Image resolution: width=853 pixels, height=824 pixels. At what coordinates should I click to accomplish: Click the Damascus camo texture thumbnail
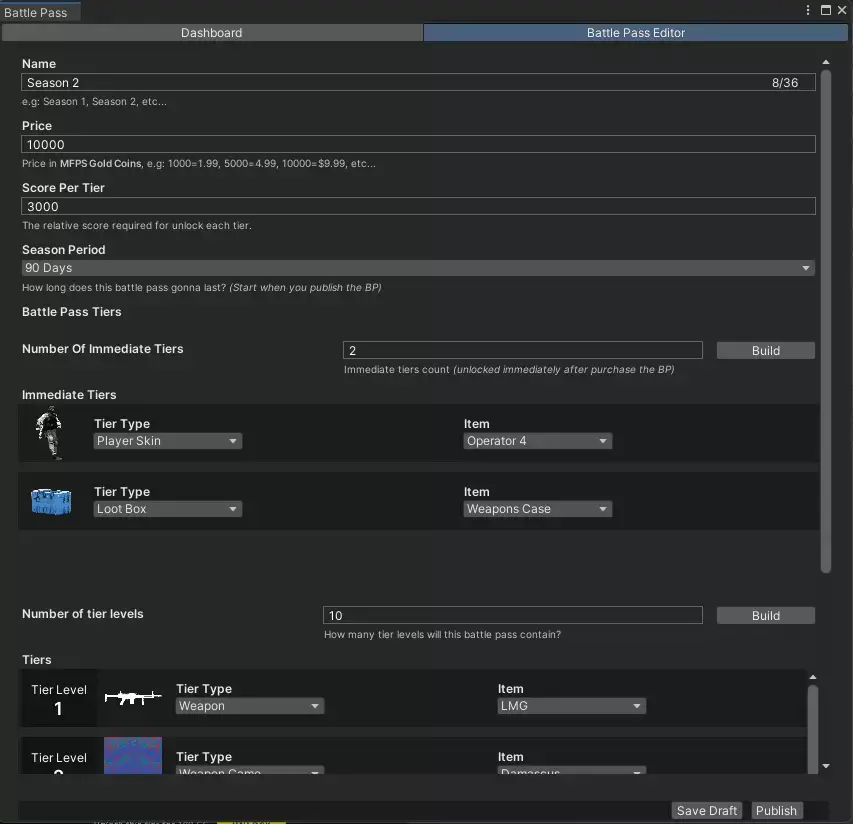(132, 755)
